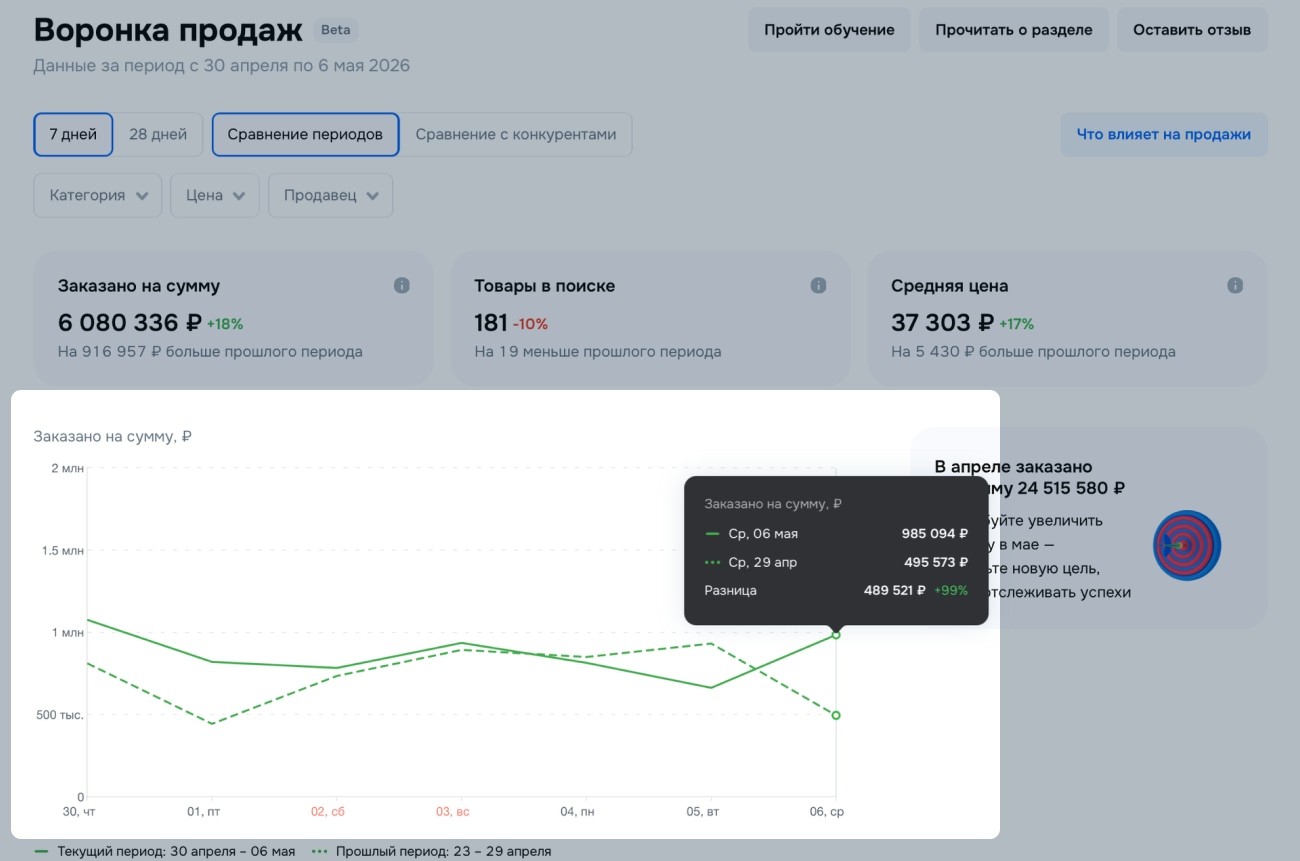Click info icon on Заказано на сумму card
This screenshot has height=861, width=1300.
(402, 286)
